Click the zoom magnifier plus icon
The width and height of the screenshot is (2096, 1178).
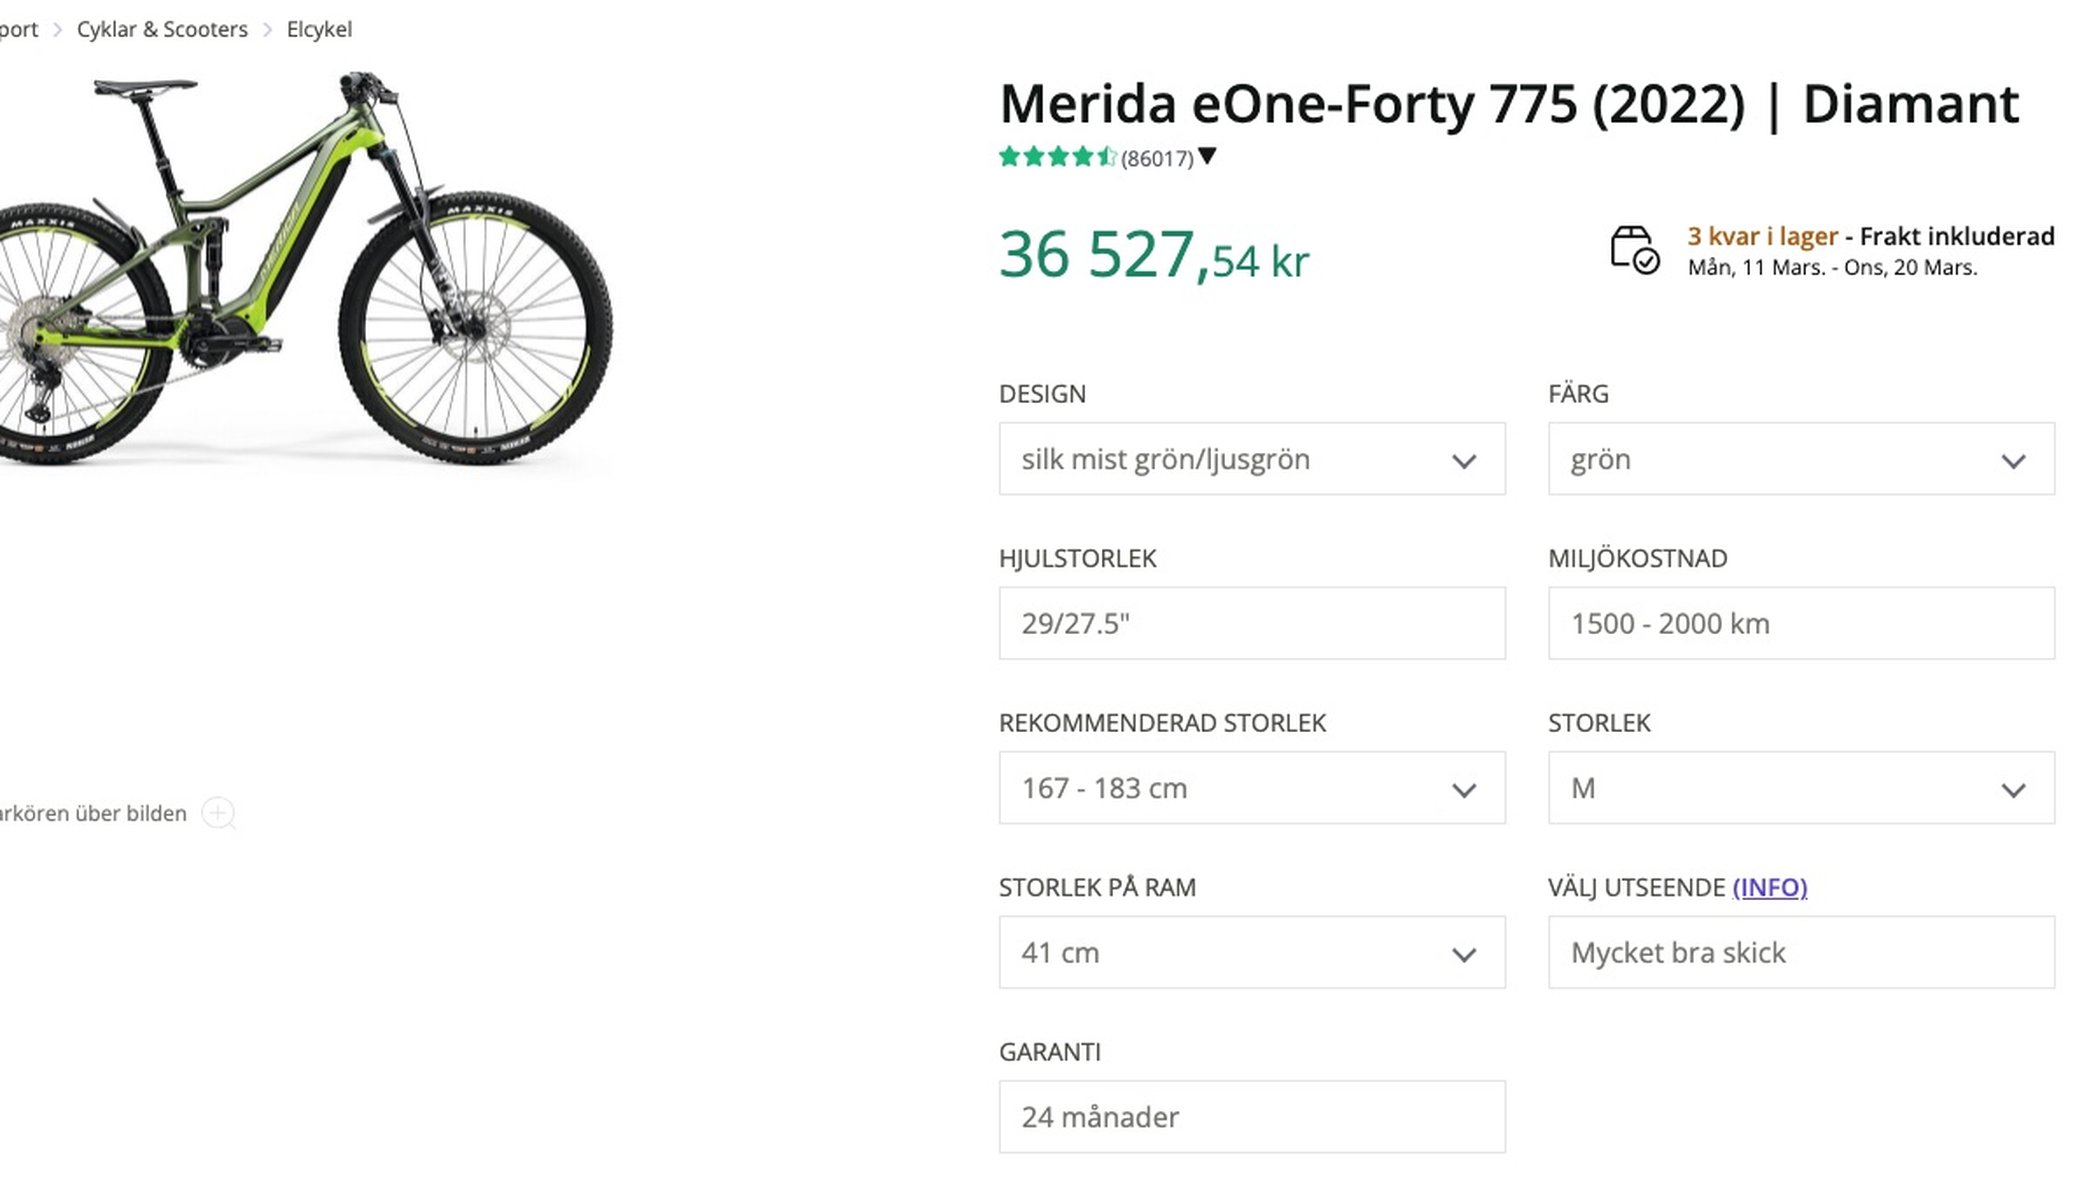point(218,813)
